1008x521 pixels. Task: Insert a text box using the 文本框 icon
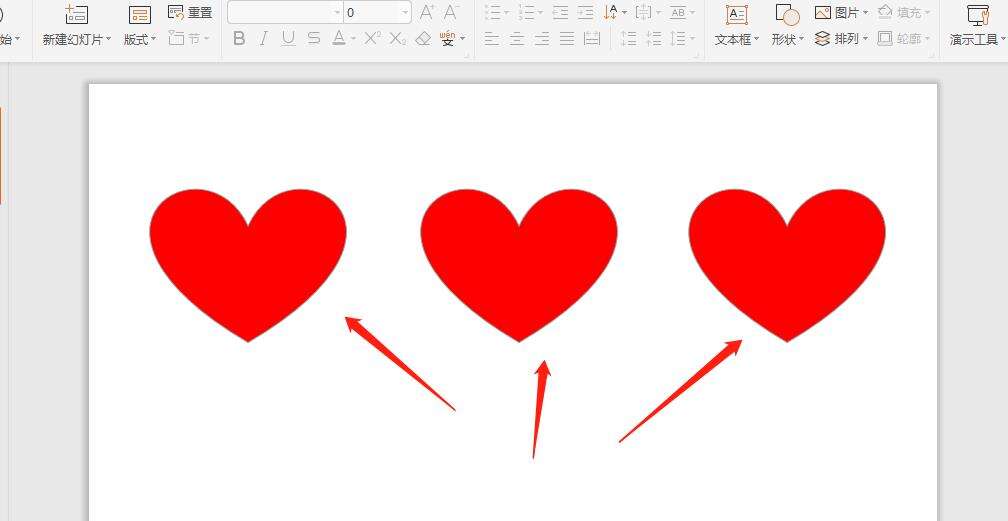(737, 15)
